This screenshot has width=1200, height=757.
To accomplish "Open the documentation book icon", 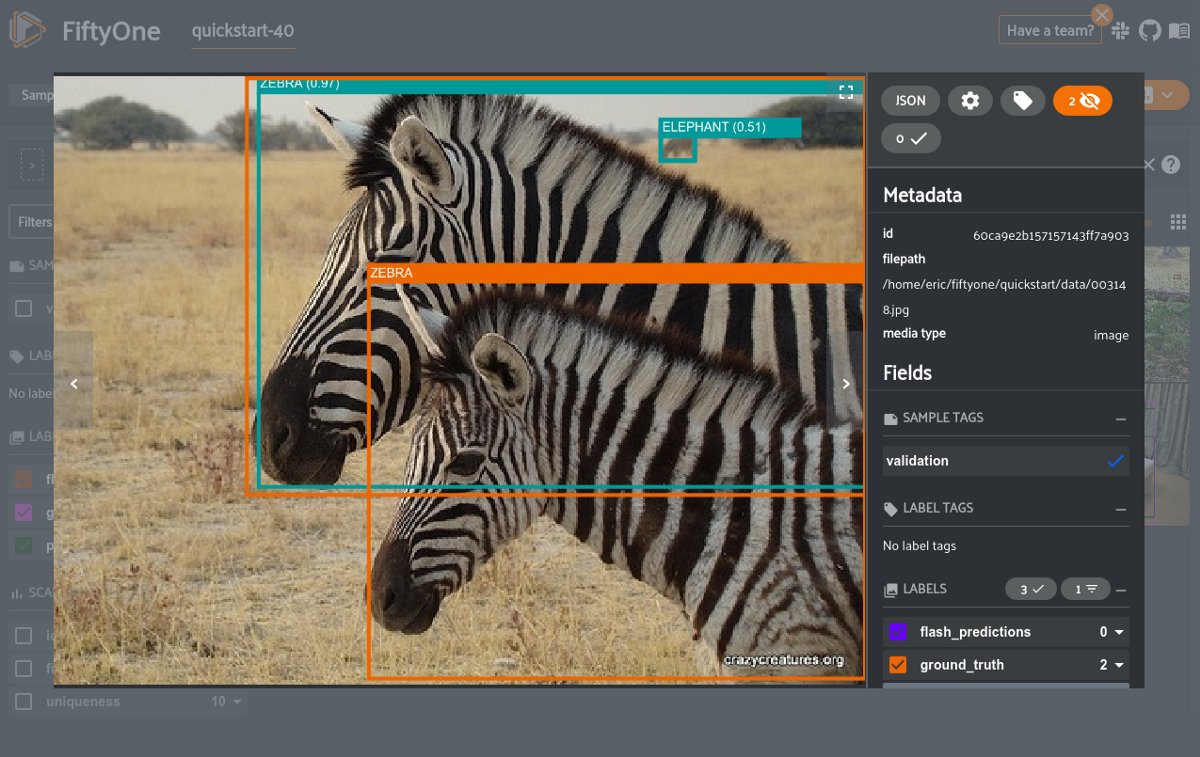I will click(x=1180, y=31).
